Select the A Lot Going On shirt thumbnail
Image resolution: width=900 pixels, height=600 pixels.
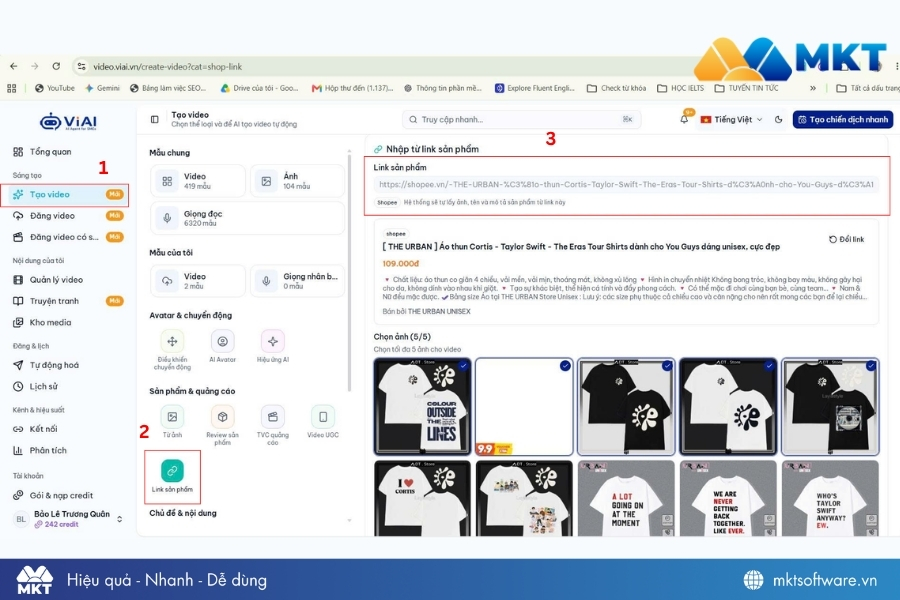coord(626,498)
